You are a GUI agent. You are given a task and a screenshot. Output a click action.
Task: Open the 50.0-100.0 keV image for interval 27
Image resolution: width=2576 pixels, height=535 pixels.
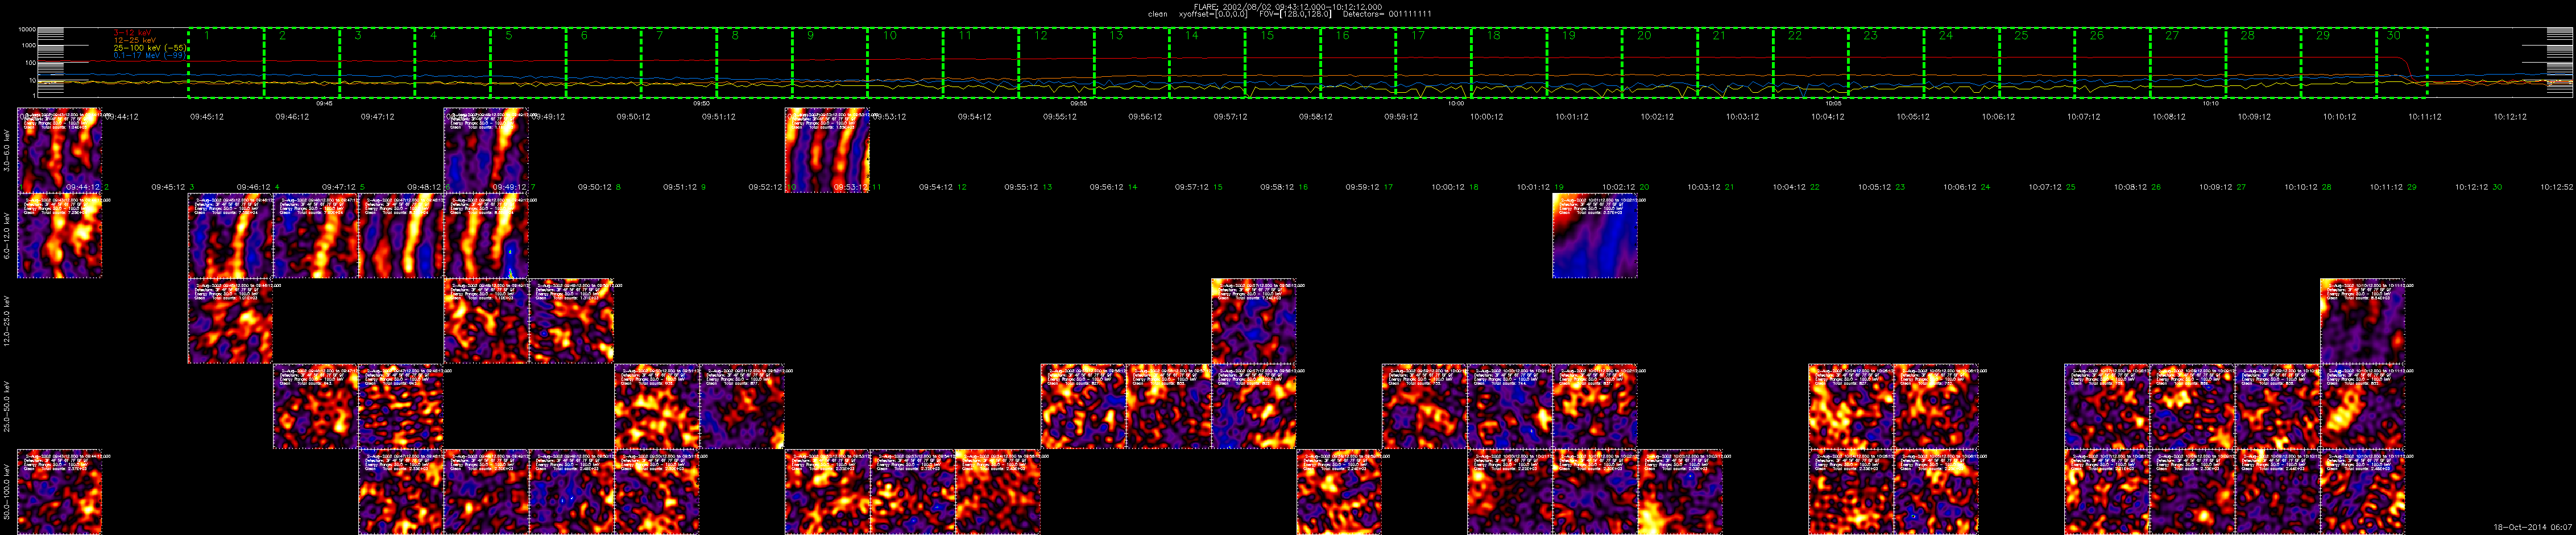pos(2277,491)
